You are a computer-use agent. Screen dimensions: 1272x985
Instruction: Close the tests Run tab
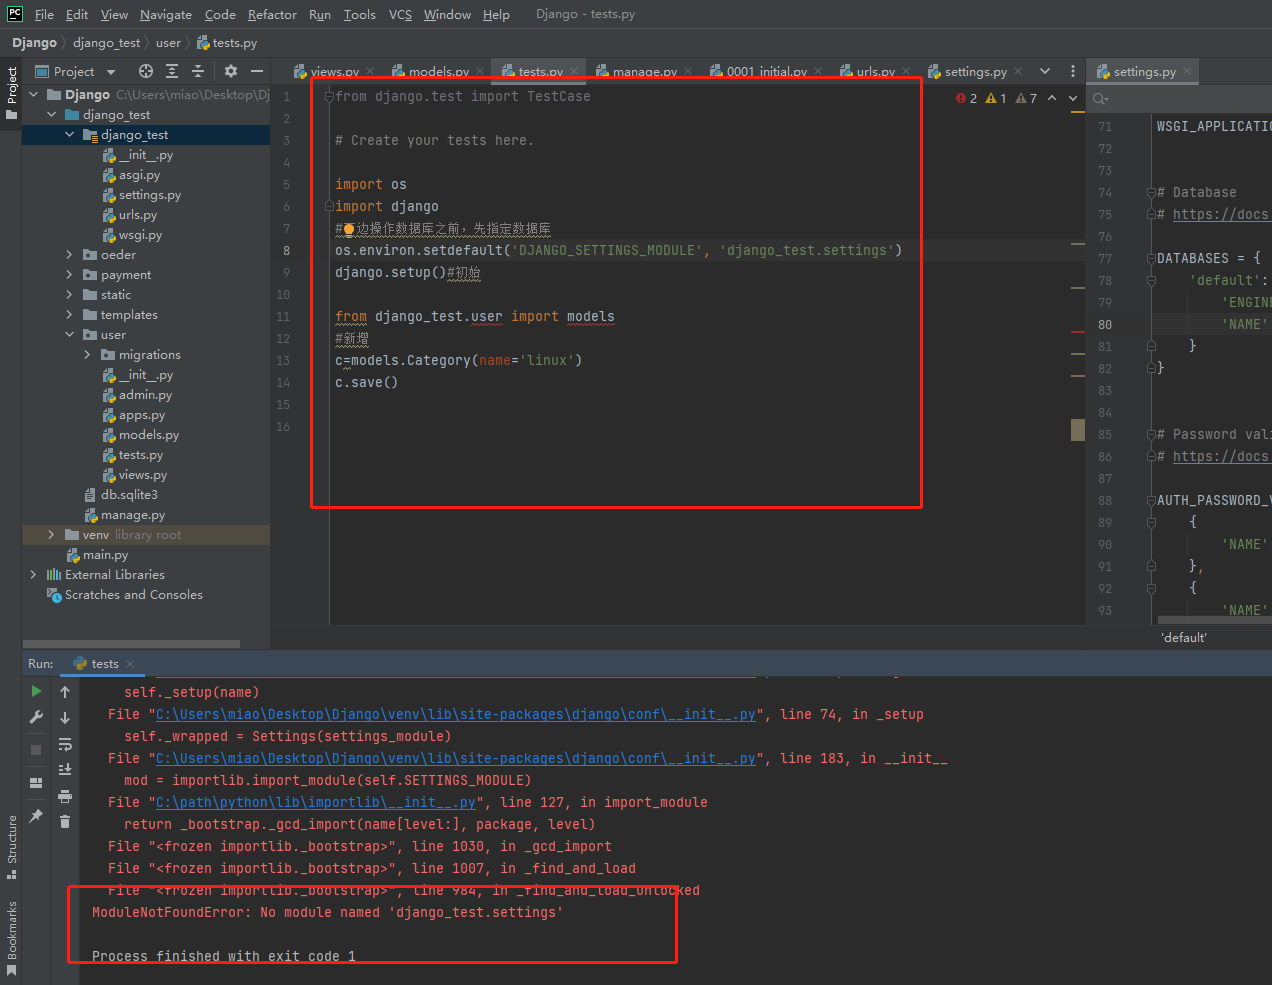130,664
